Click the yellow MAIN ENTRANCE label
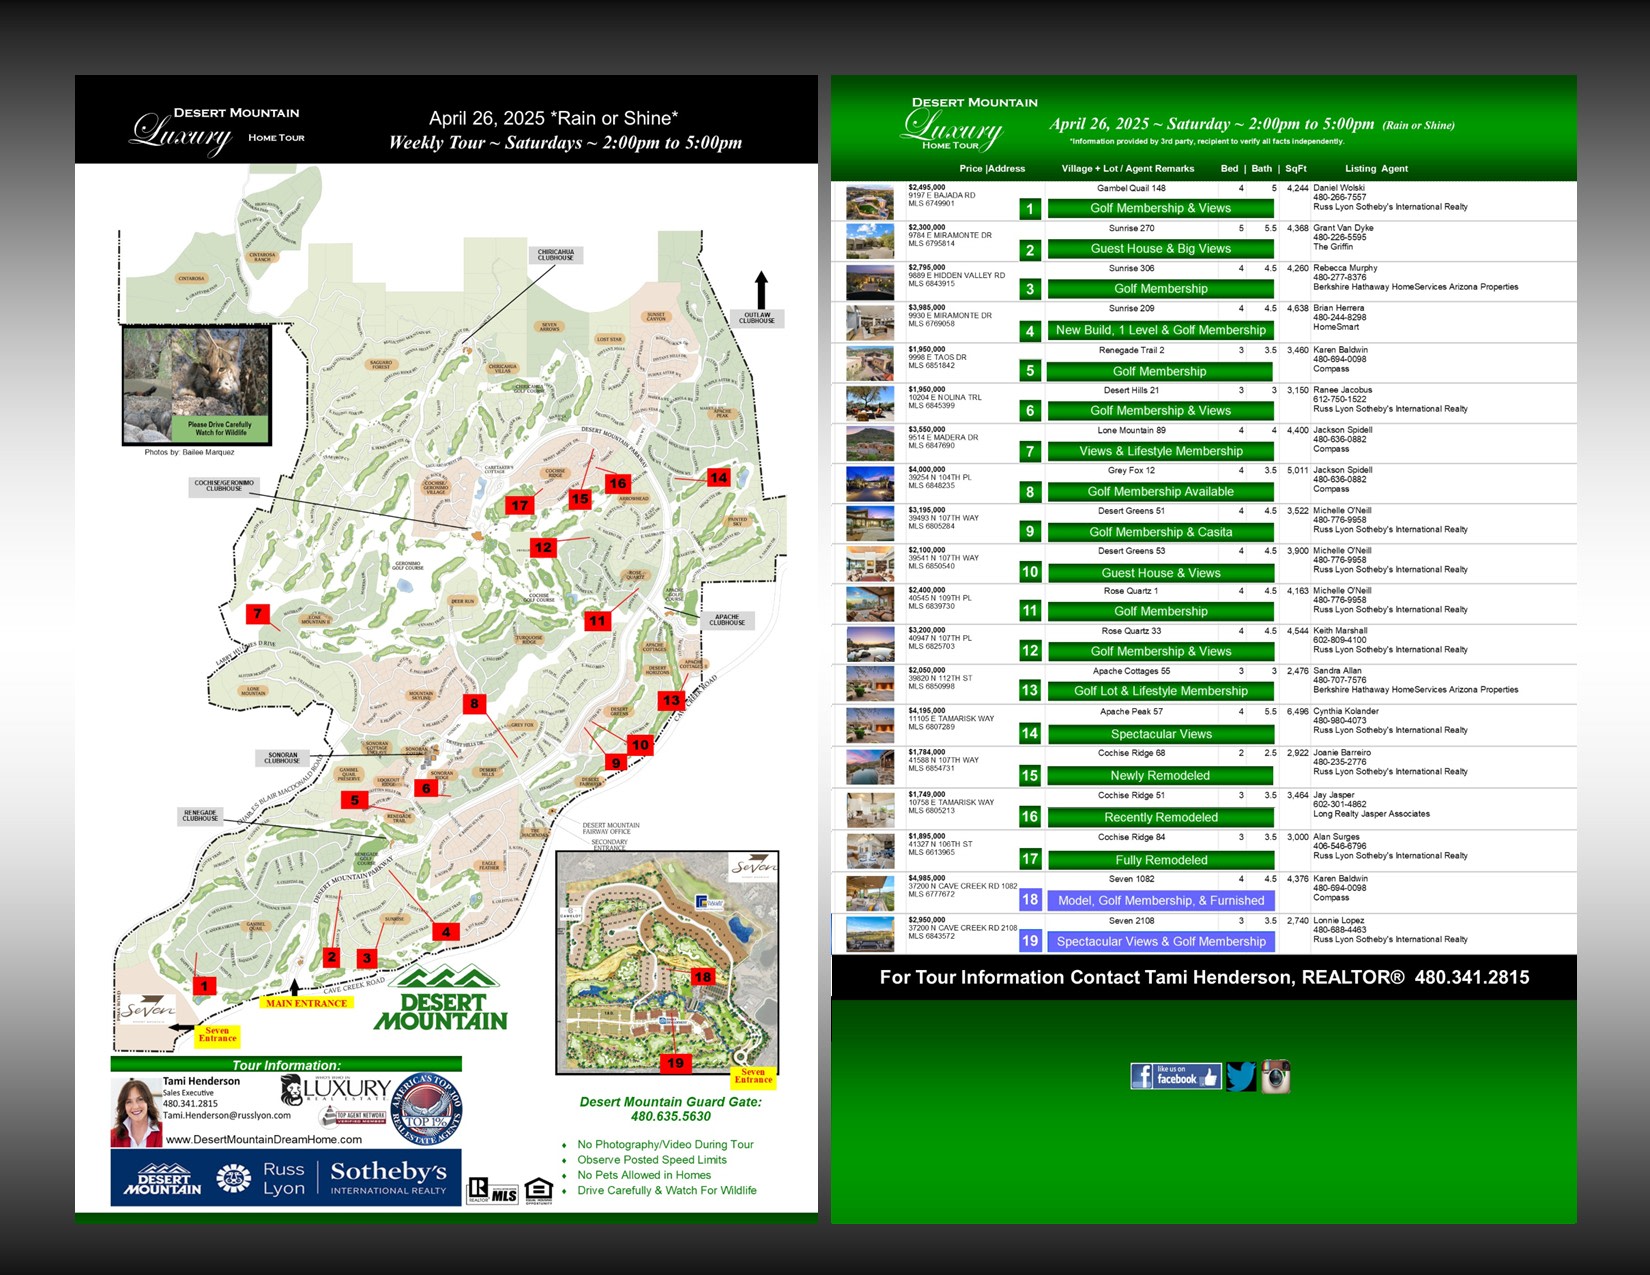This screenshot has width=1650, height=1275. [x=306, y=1003]
